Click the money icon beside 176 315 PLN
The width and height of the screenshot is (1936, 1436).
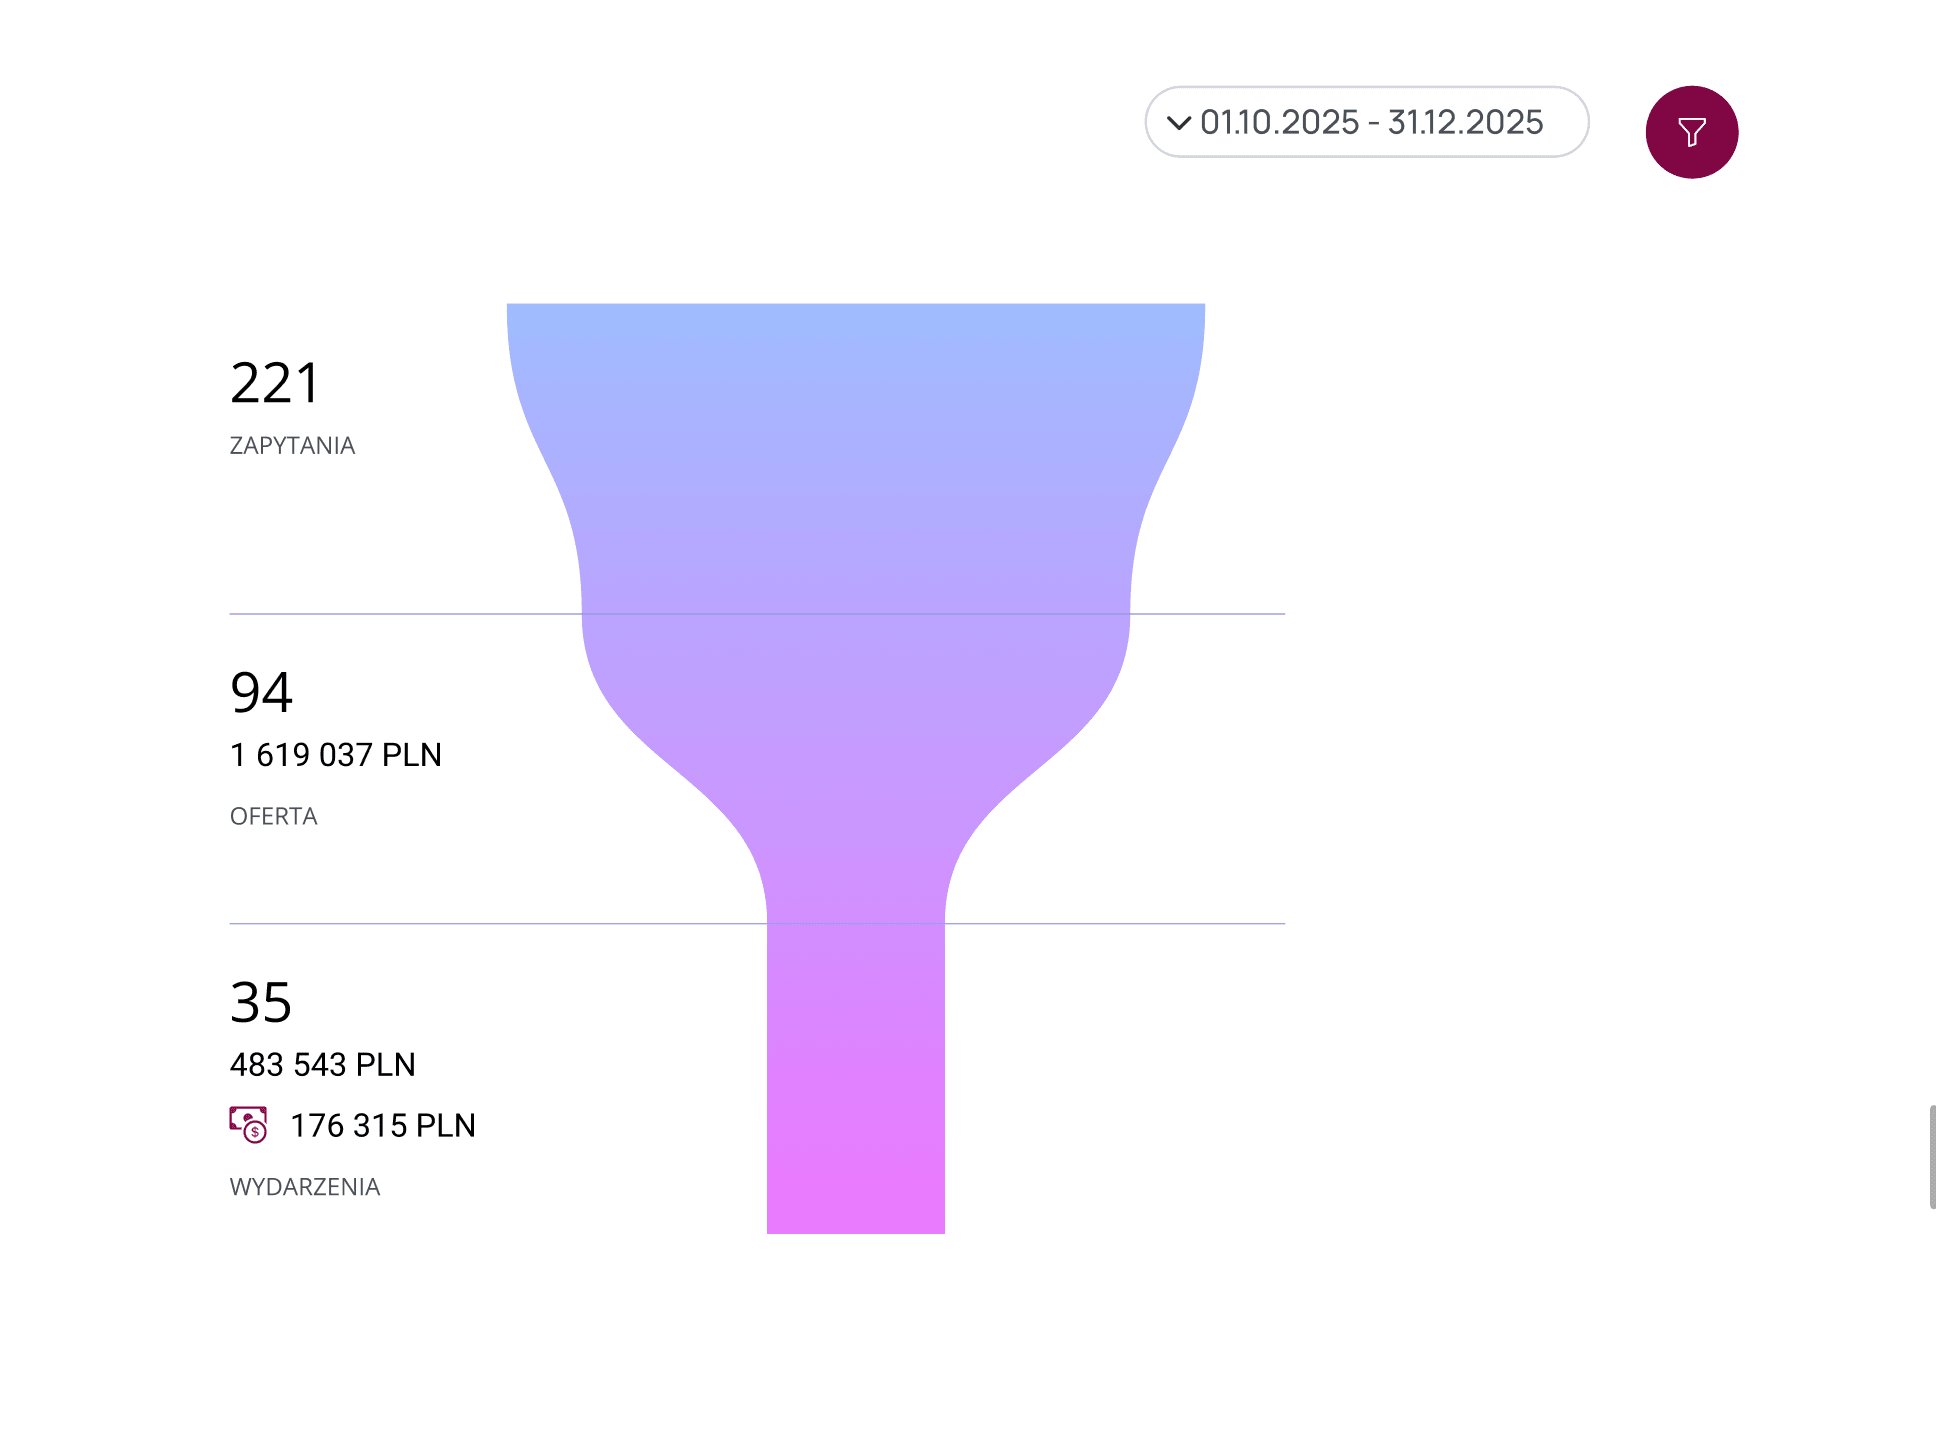point(249,1124)
